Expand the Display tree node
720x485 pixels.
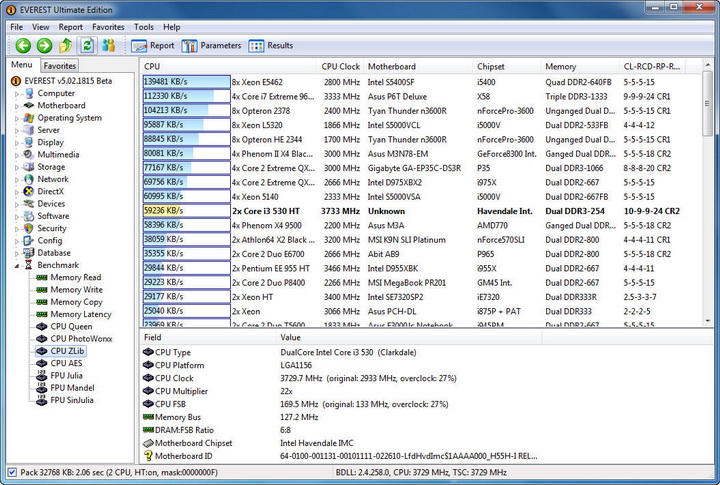pyautogui.click(x=17, y=143)
